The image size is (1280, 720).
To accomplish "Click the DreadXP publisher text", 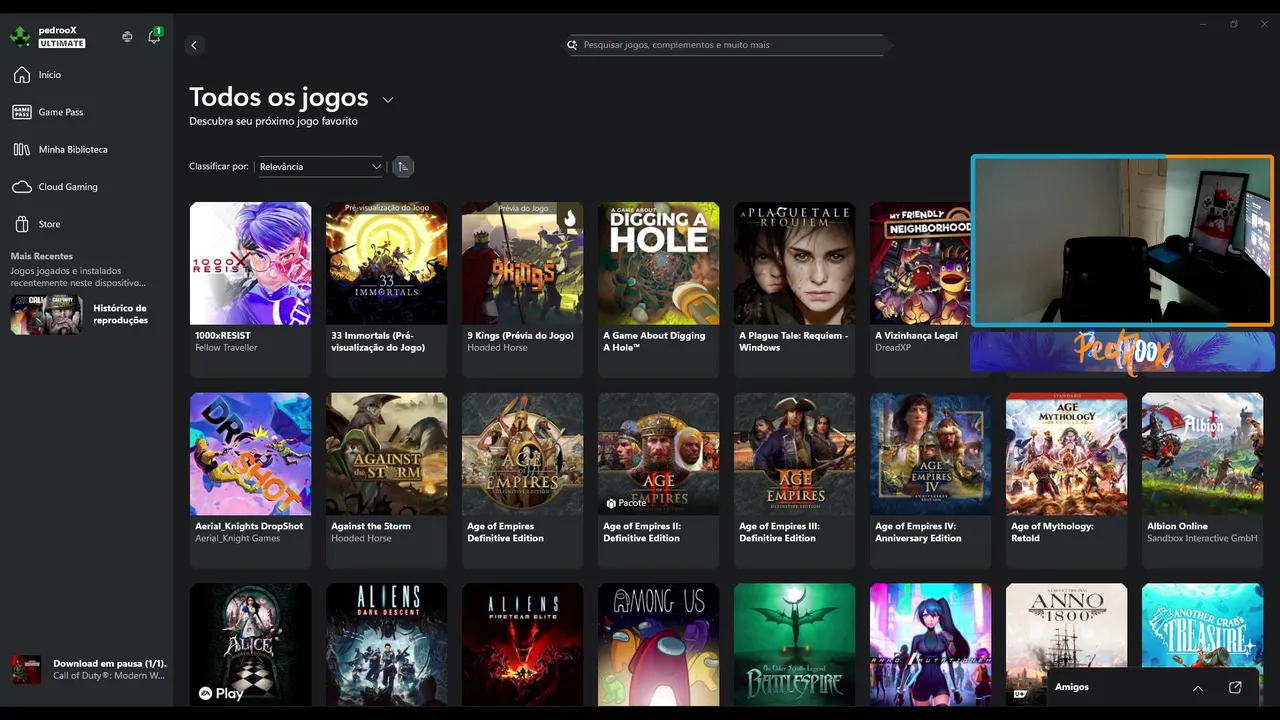I will pos(893,348).
